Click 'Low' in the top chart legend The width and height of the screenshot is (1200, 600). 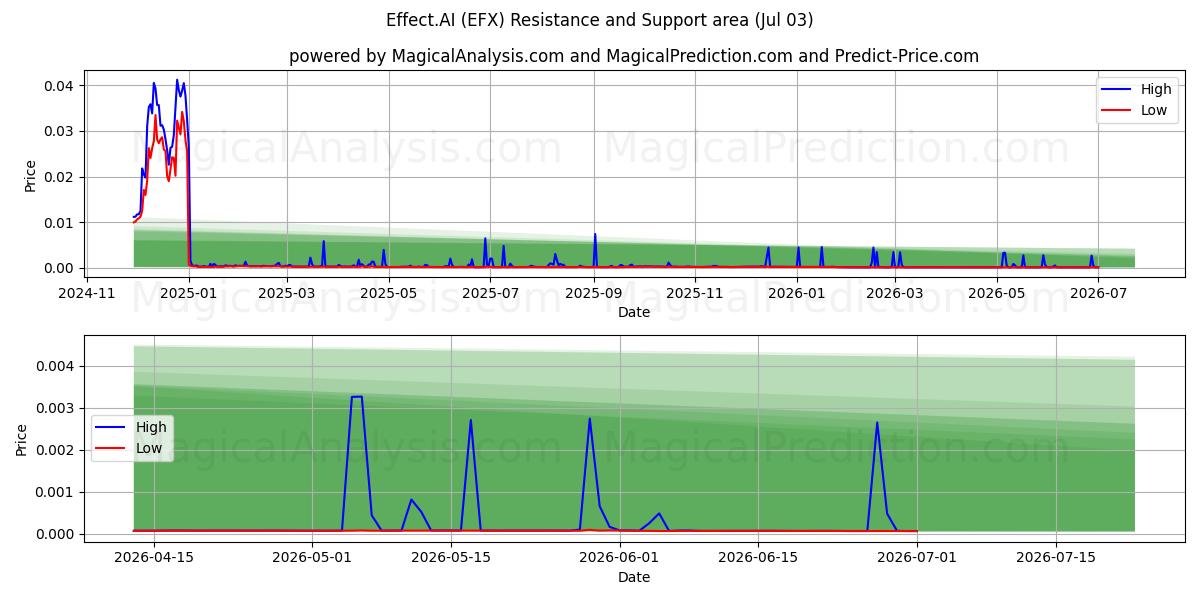pyautogui.click(x=1154, y=110)
